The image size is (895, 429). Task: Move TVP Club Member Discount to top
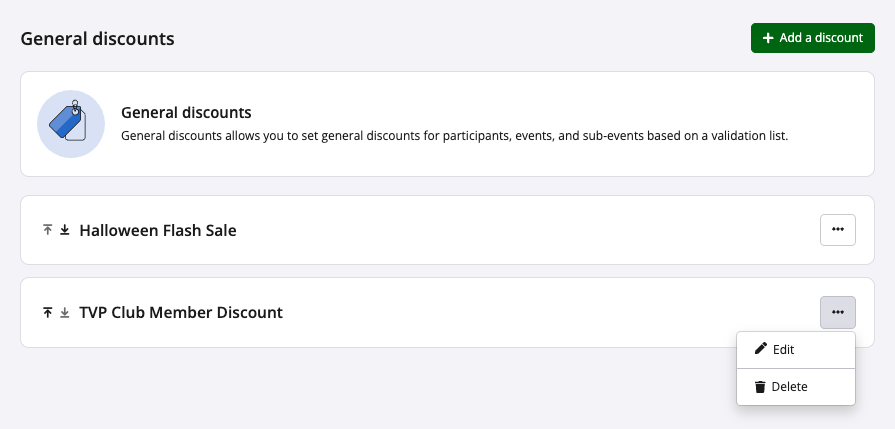pyautogui.click(x=47, y=312)
